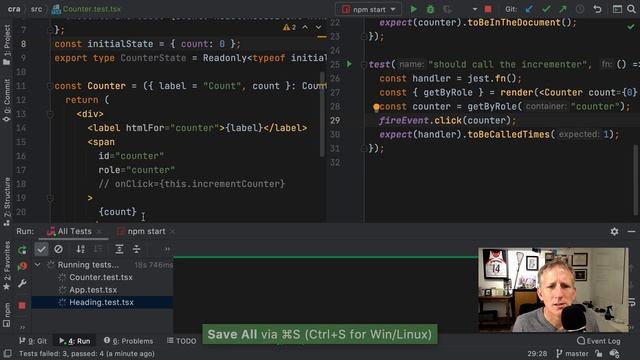Click the yellow intention bulb on line 28
This screenshot has width=640, height=360.
376,107
